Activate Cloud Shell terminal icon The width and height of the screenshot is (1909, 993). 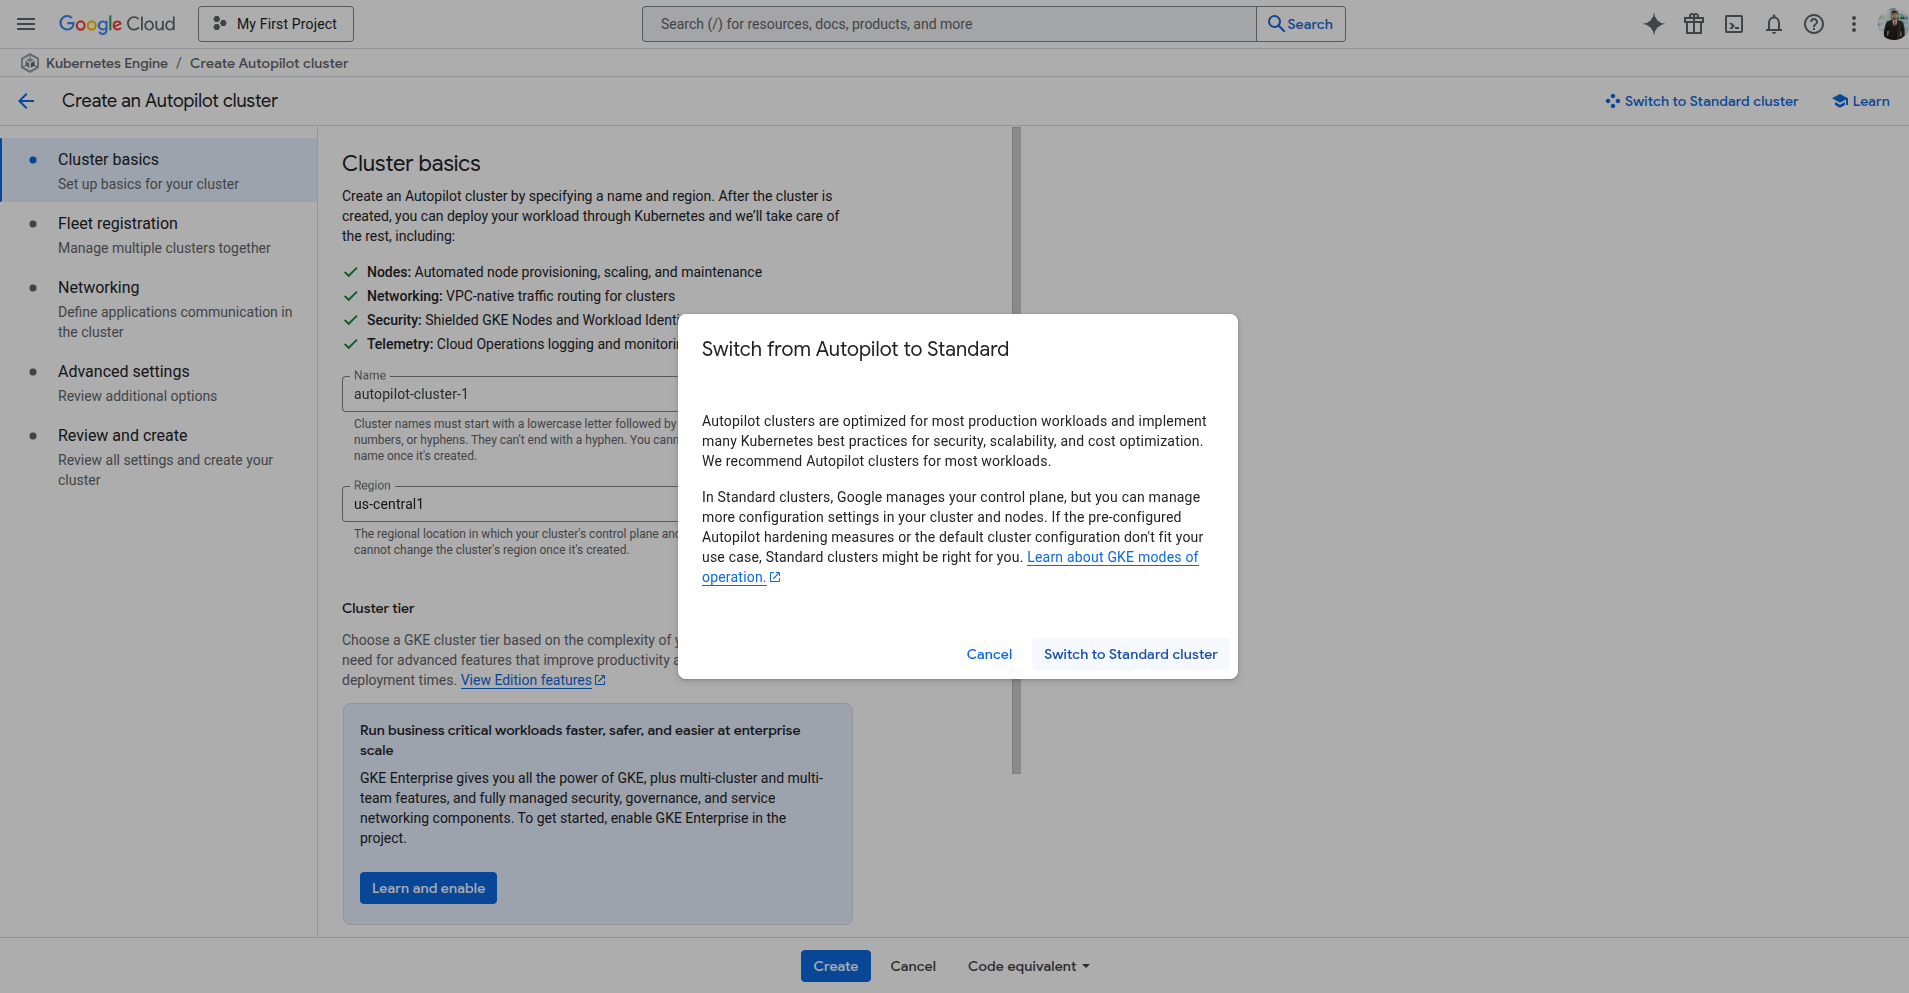coord(1734,24)
